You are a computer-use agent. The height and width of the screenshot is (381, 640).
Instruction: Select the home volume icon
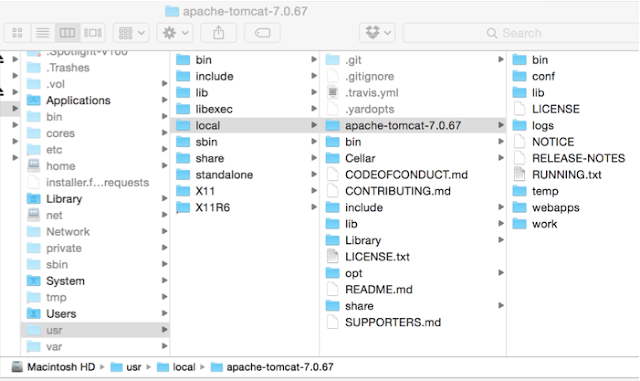point(33,165)
